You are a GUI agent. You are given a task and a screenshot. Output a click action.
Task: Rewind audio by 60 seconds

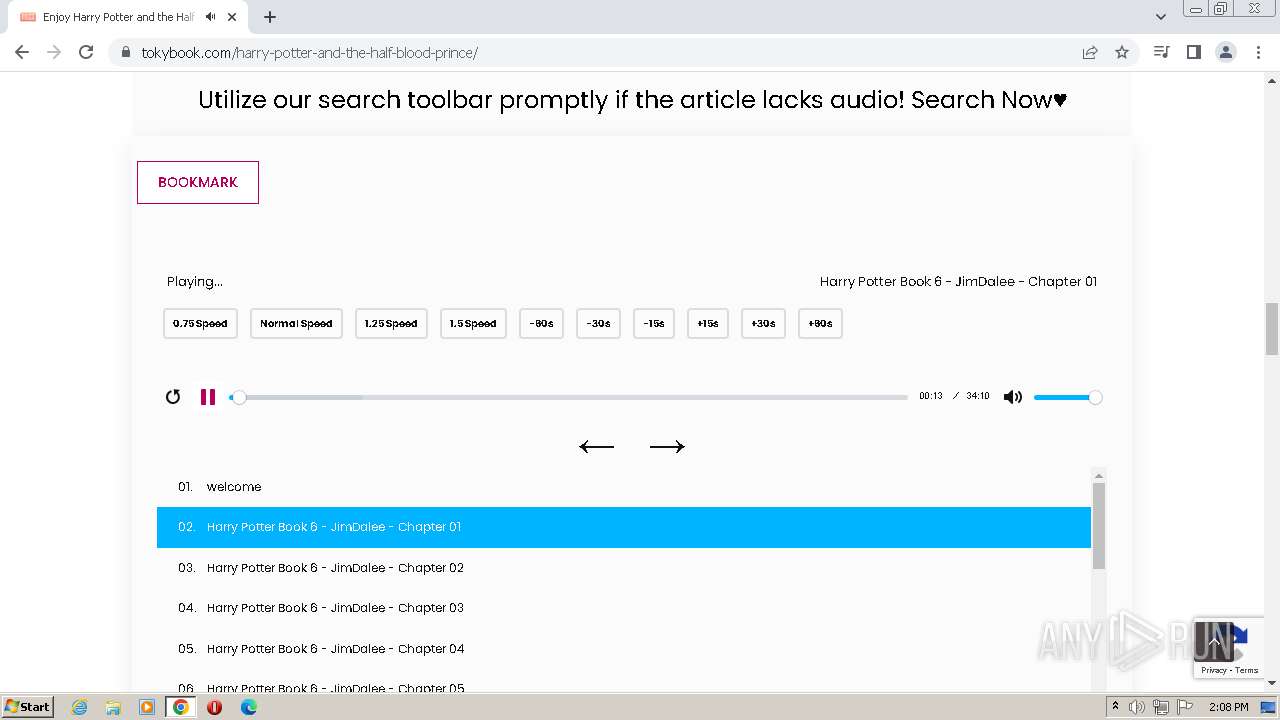click(541, 324)
